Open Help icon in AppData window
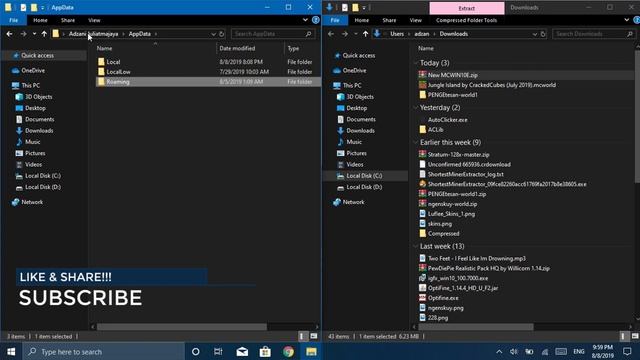The height and width of the screenshot is (360, 640). [316, 20]
